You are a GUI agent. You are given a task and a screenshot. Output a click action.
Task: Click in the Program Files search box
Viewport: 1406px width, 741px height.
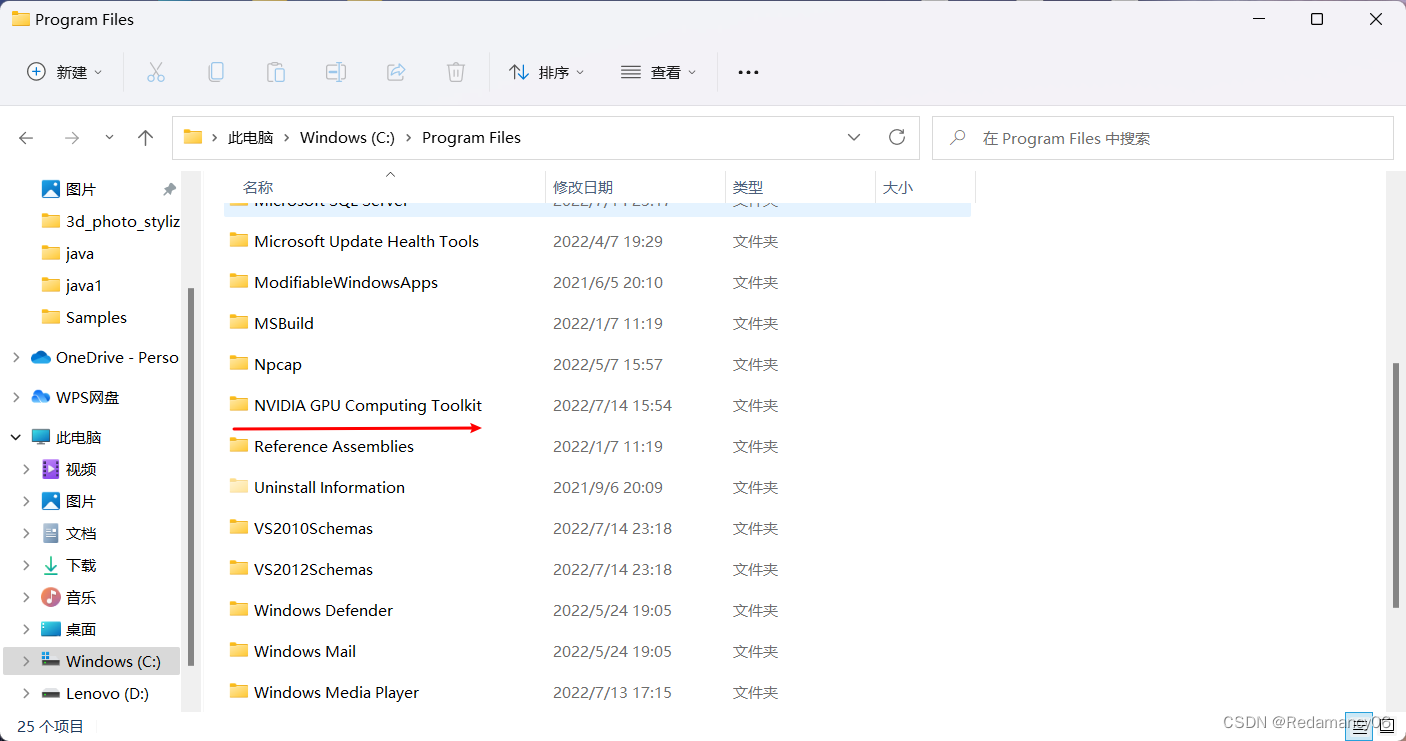(x=1162, y=138)
